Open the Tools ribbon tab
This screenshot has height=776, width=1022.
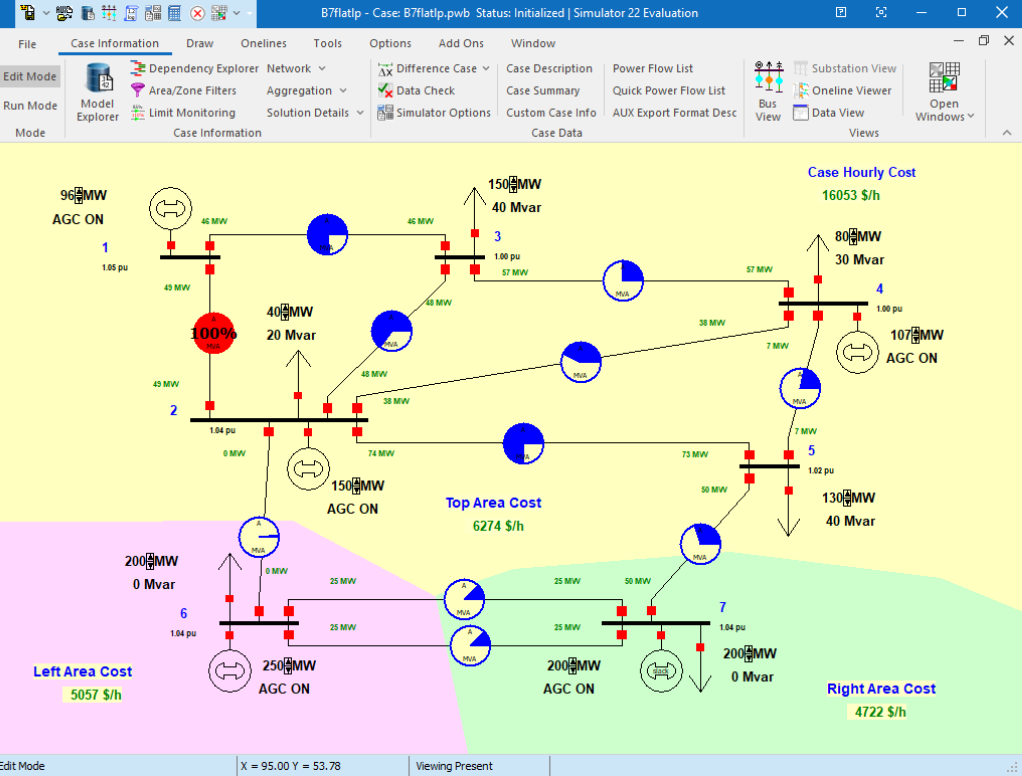point(327,44)
